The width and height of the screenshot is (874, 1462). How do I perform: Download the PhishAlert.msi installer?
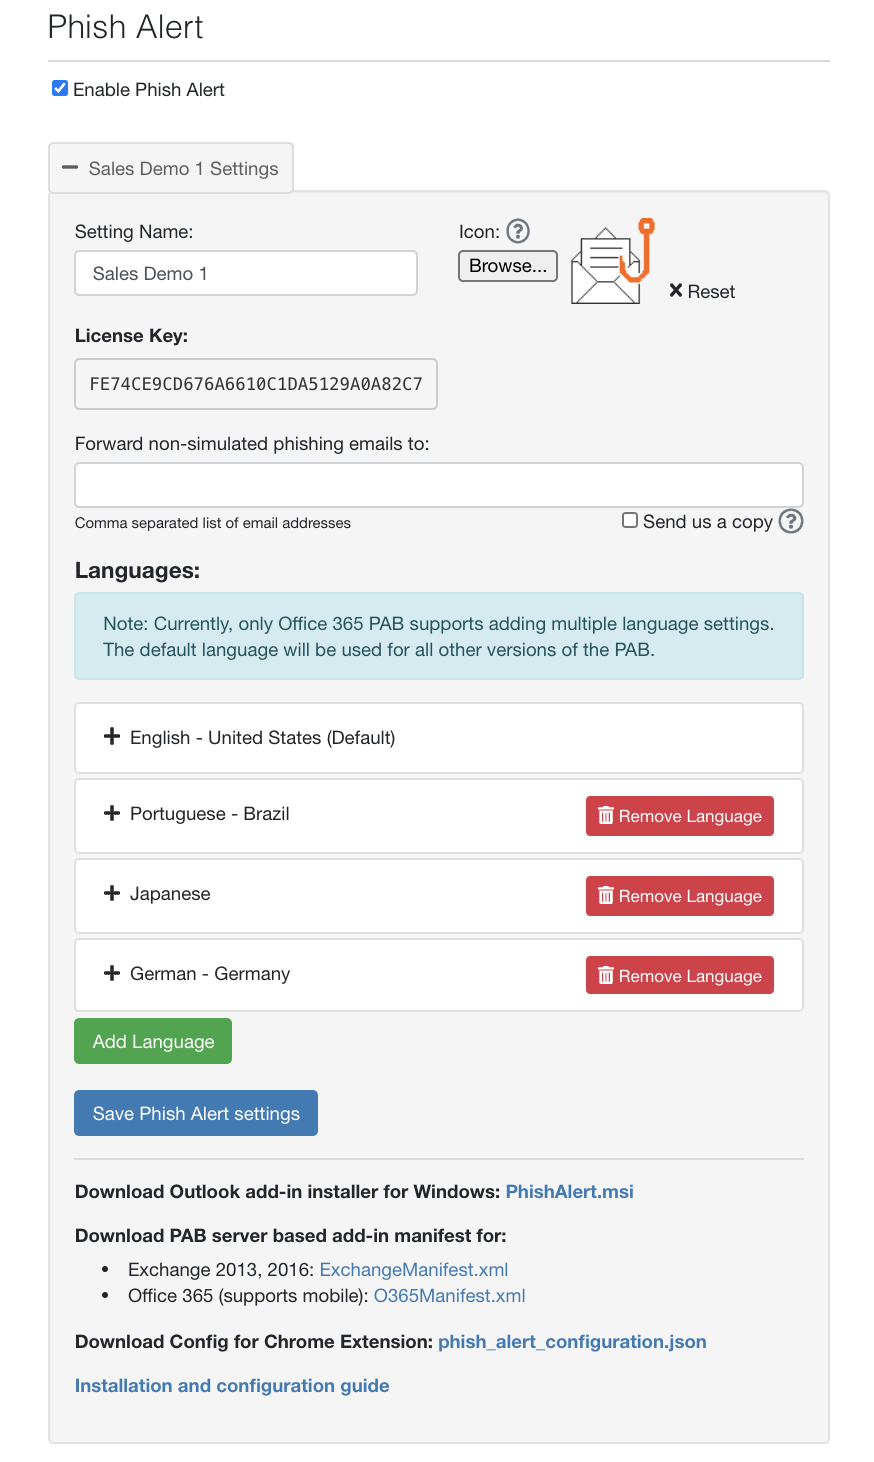569,1191
